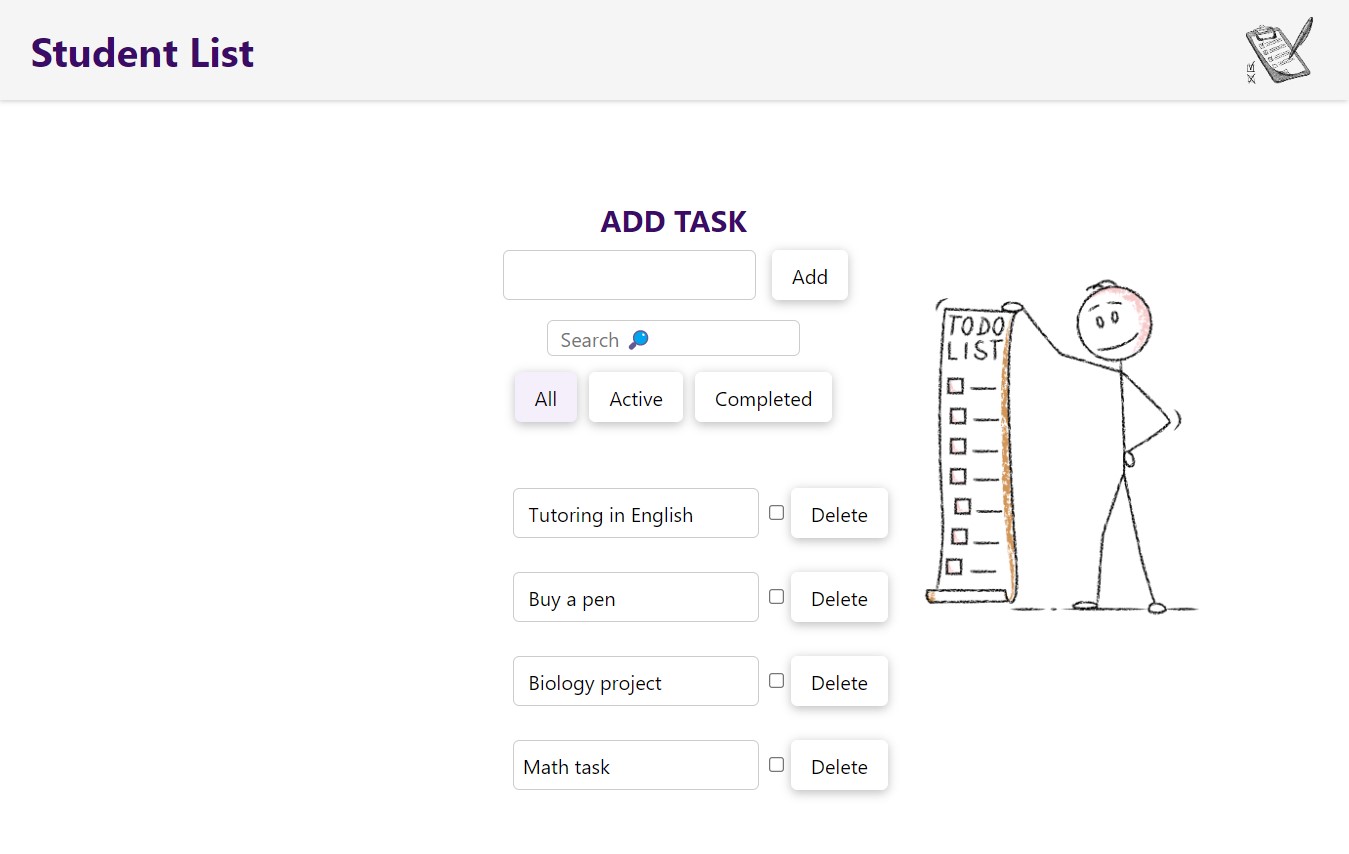The image size is (1349, 854).
Task: Tick the Buy a pen checkbox
Action: pyautogui.click(x=776, y=597)
